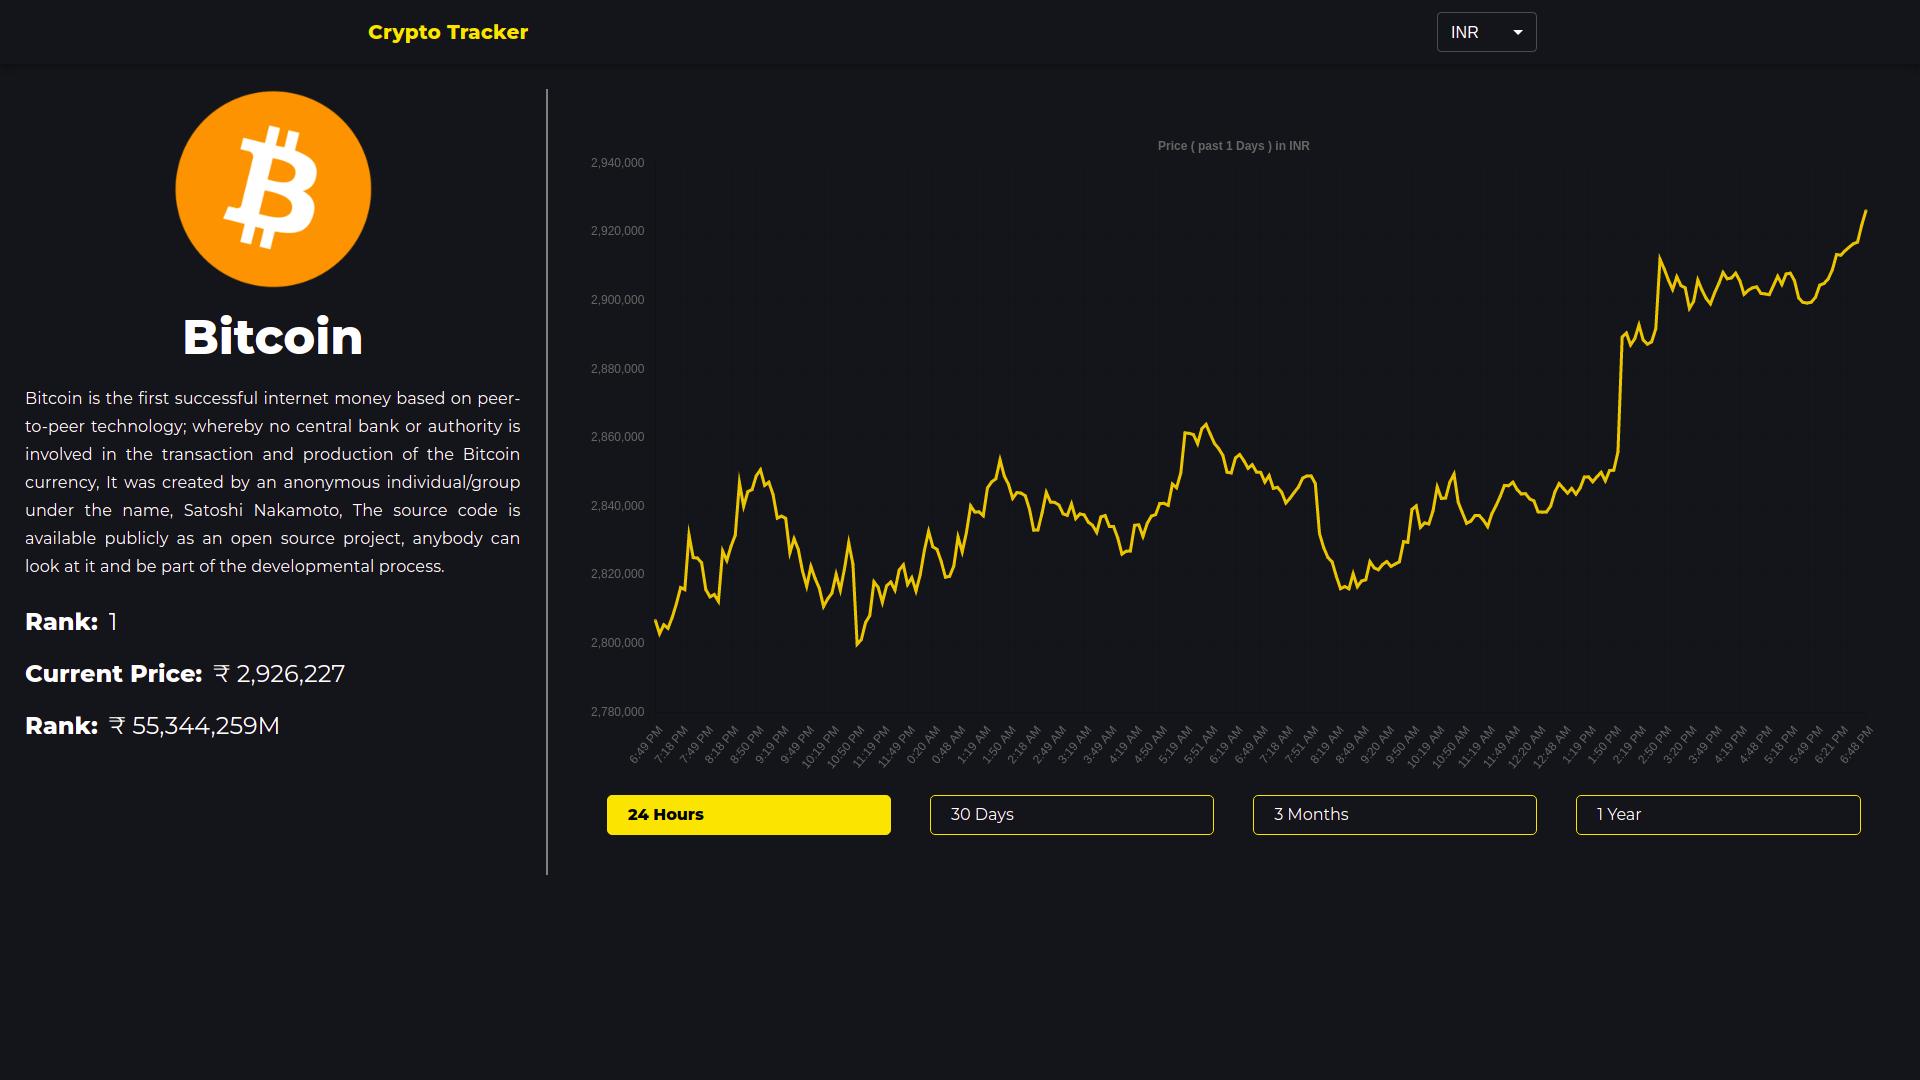
Task: Click the 2,900,000 y-axis label
Action: point(617,300)
